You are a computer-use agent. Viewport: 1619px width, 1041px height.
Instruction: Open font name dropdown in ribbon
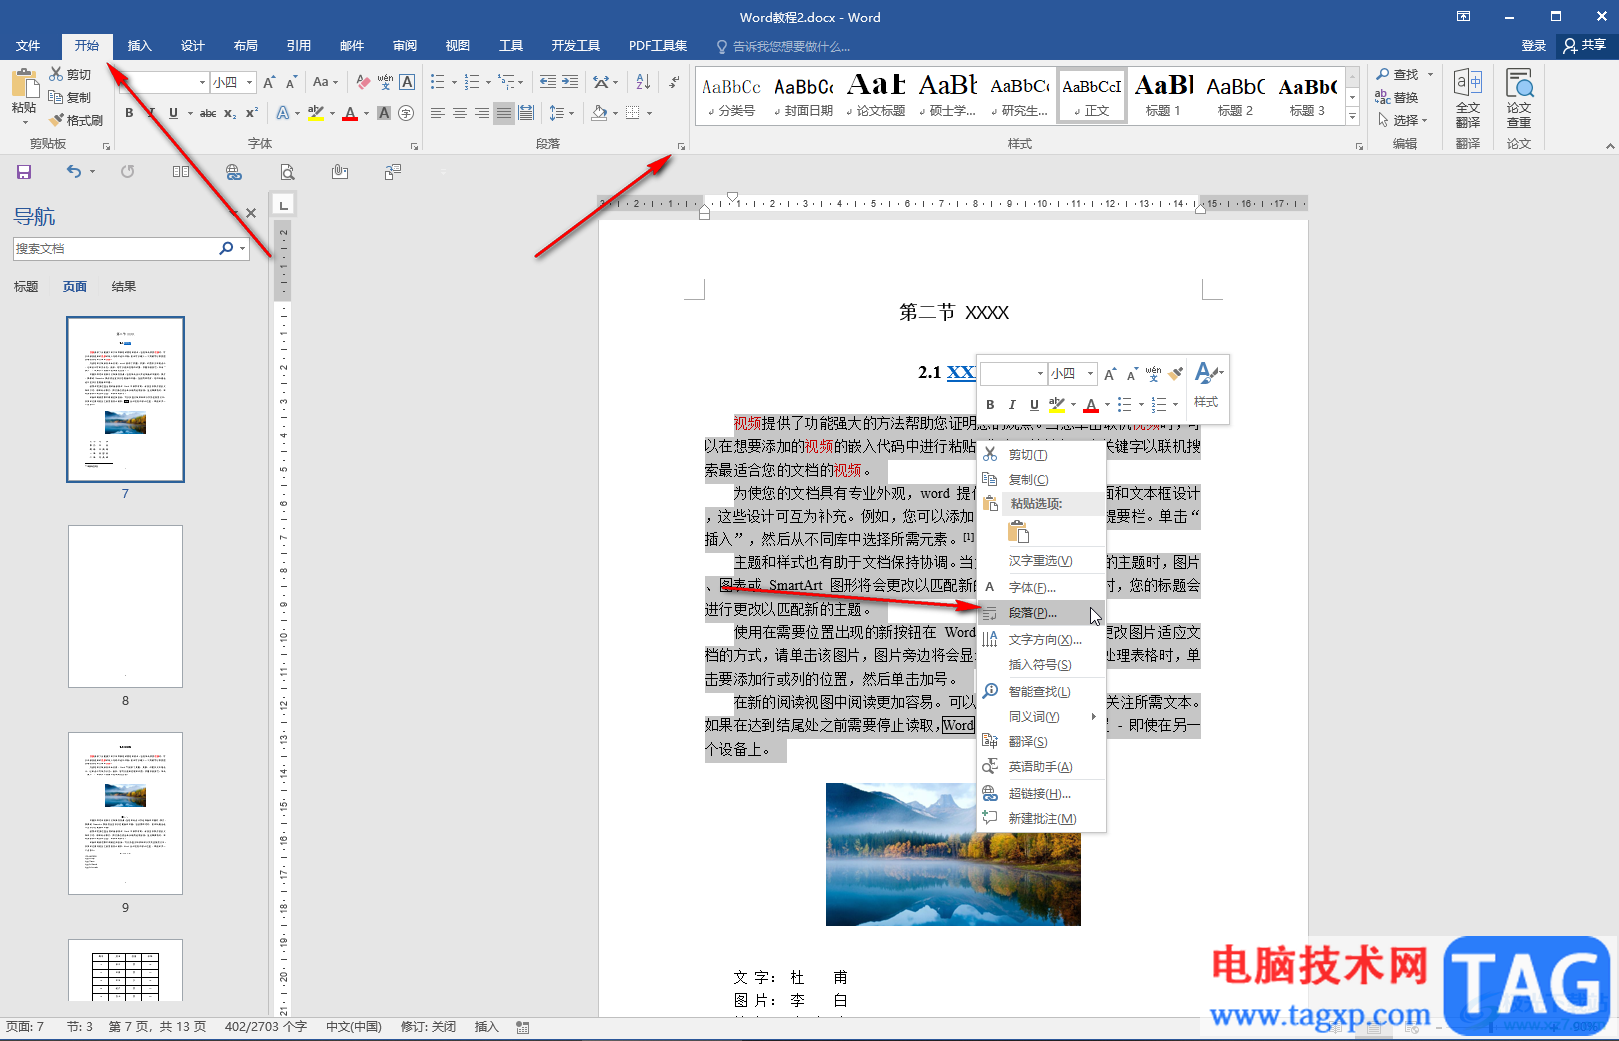point(202,82)
